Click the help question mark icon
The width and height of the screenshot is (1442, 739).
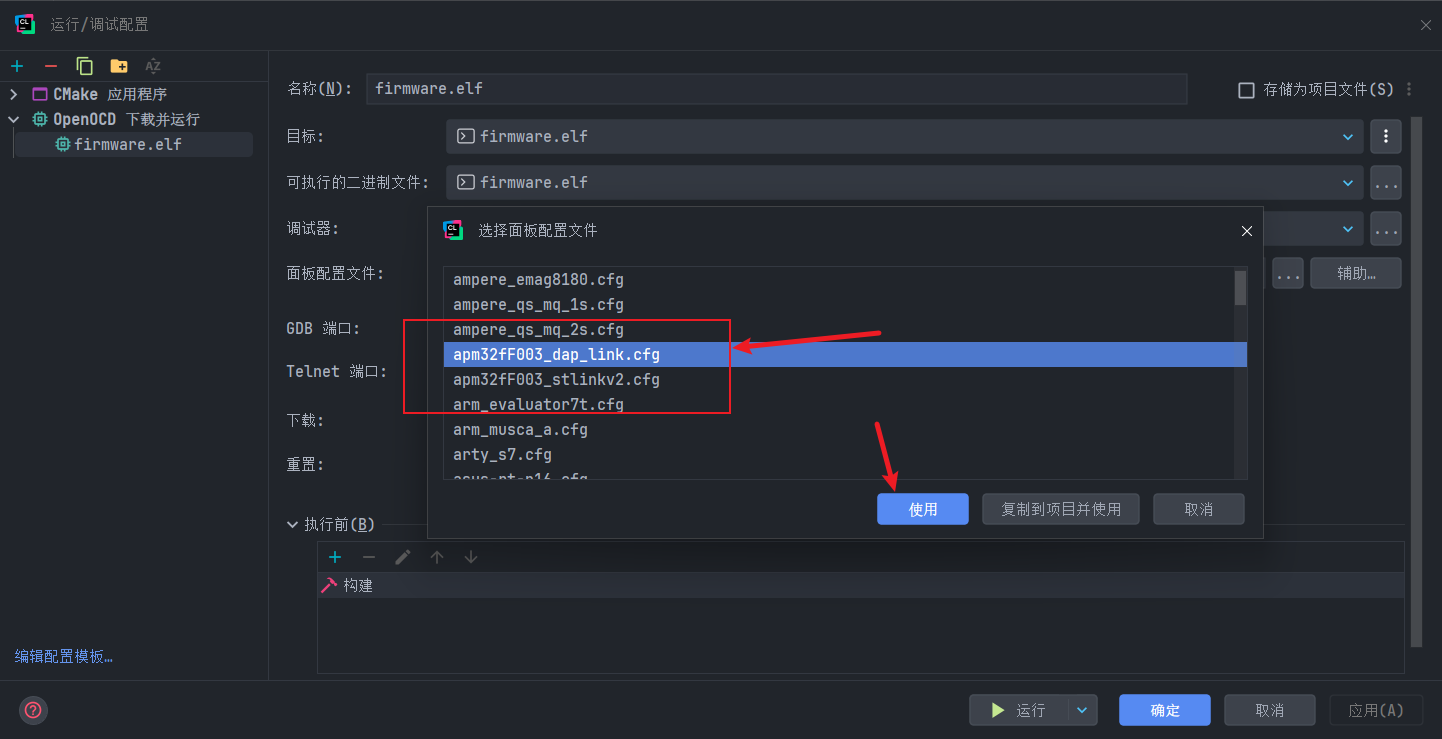click(33, 710)
